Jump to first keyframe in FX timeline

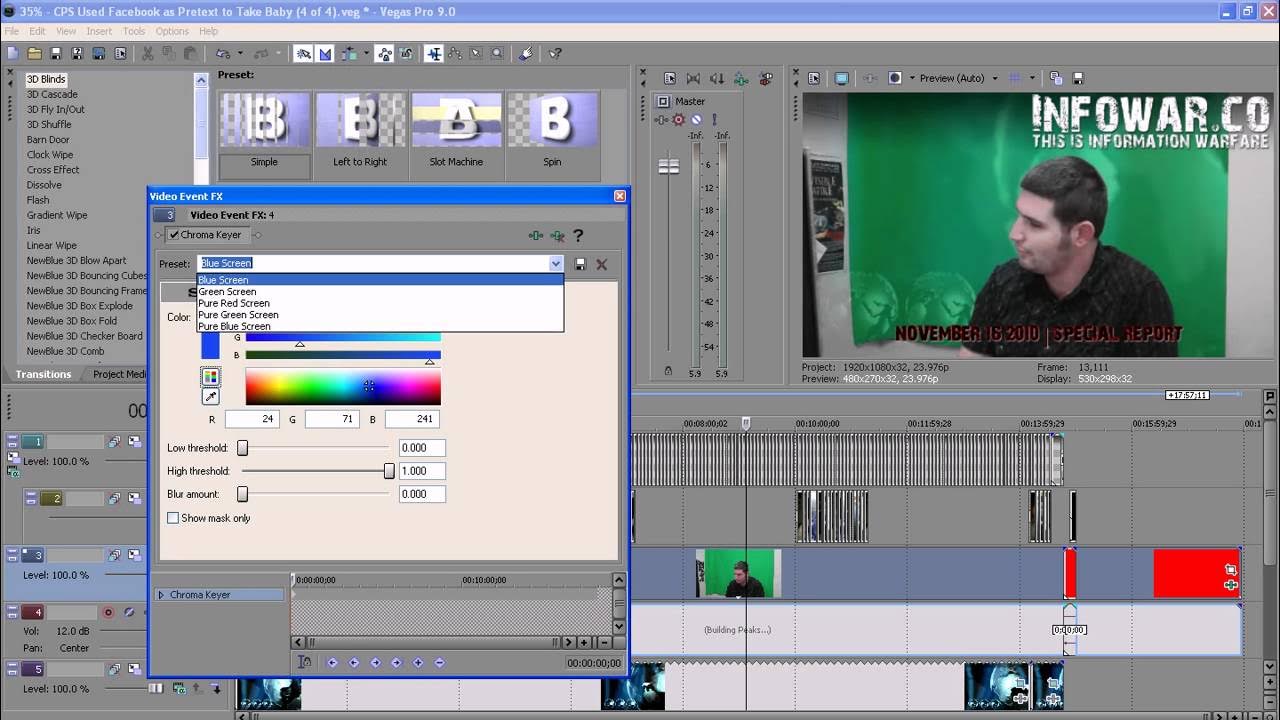click(x=332, y=662)
